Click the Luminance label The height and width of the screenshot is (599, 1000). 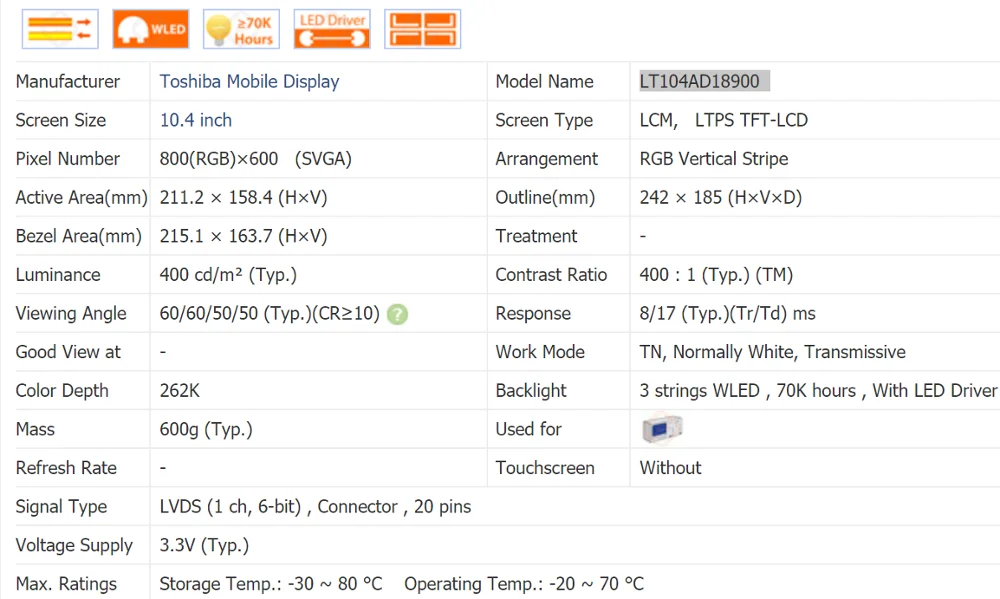click(x=58, y=275)
